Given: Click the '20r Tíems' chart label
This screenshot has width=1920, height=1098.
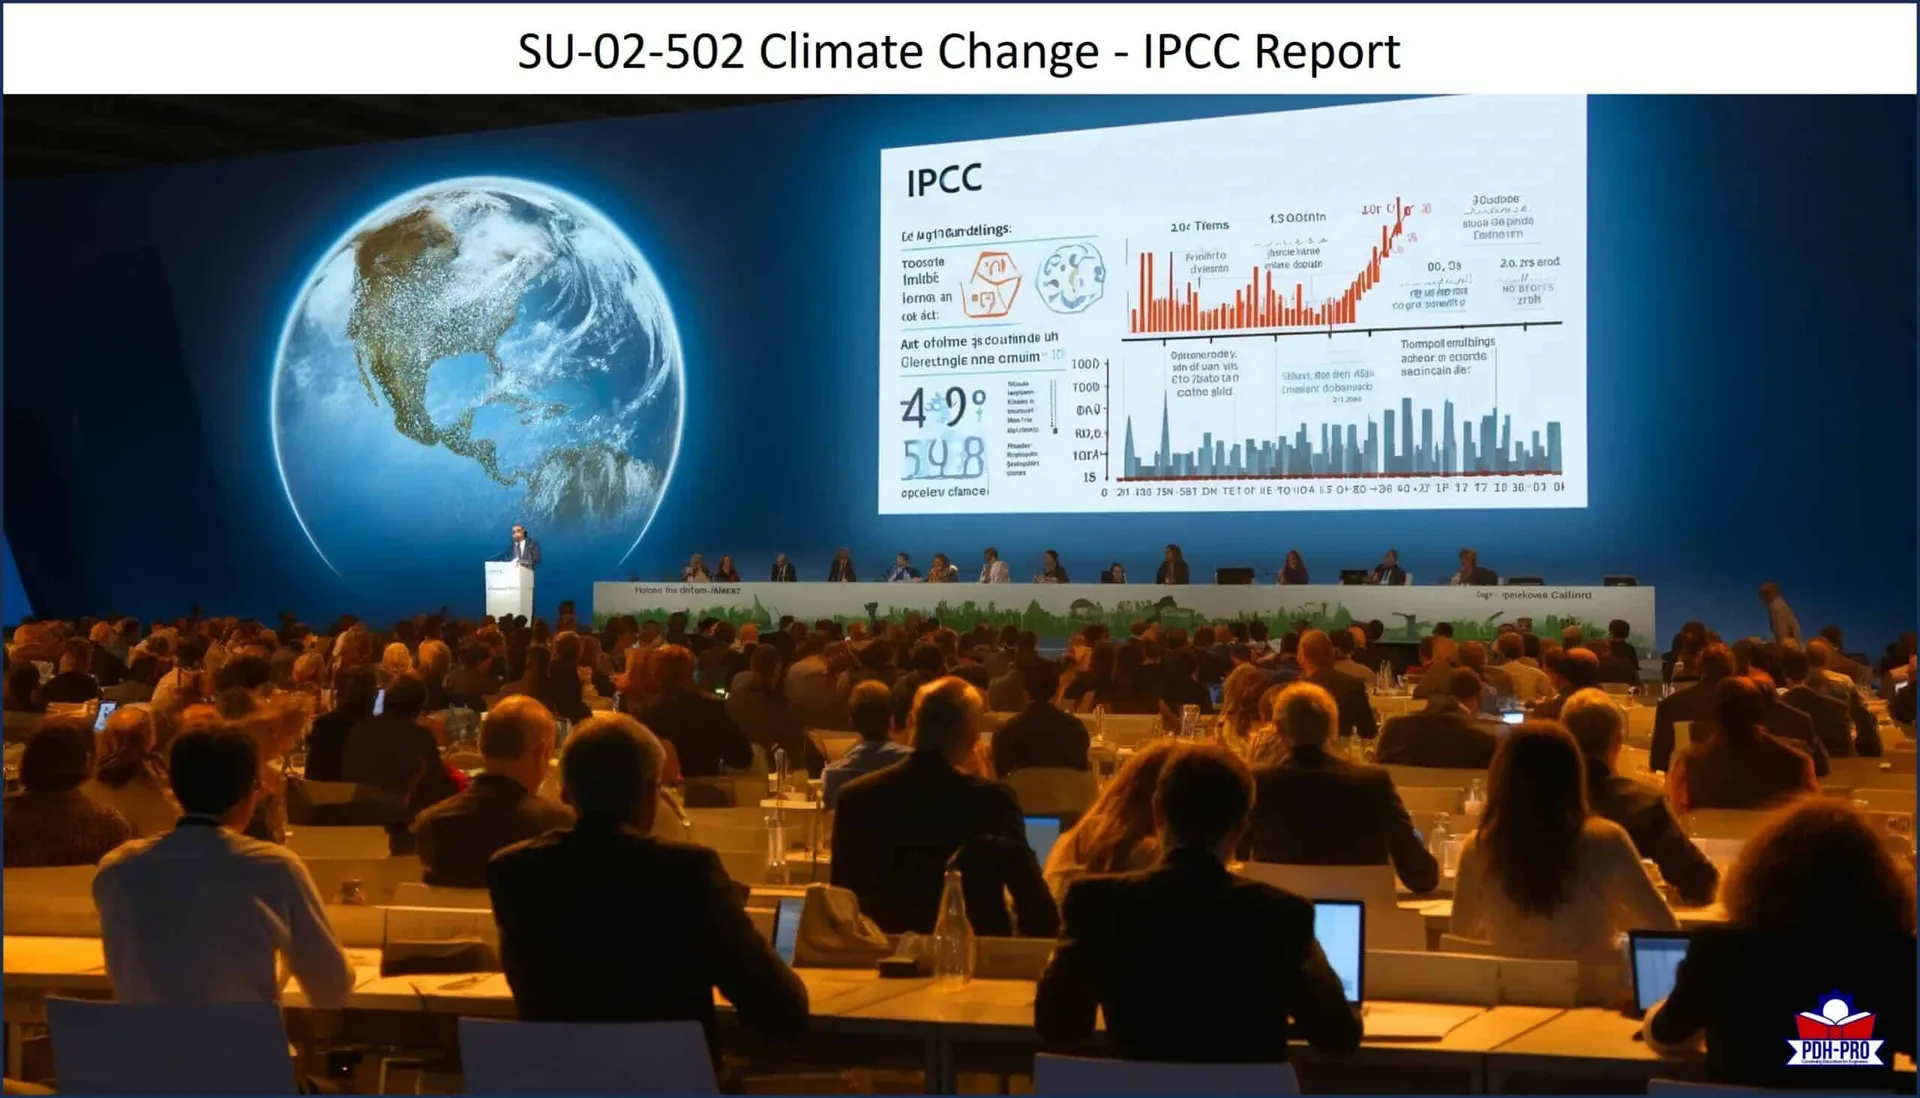Looking at the screenshot, I should [x=1199, y=226].
